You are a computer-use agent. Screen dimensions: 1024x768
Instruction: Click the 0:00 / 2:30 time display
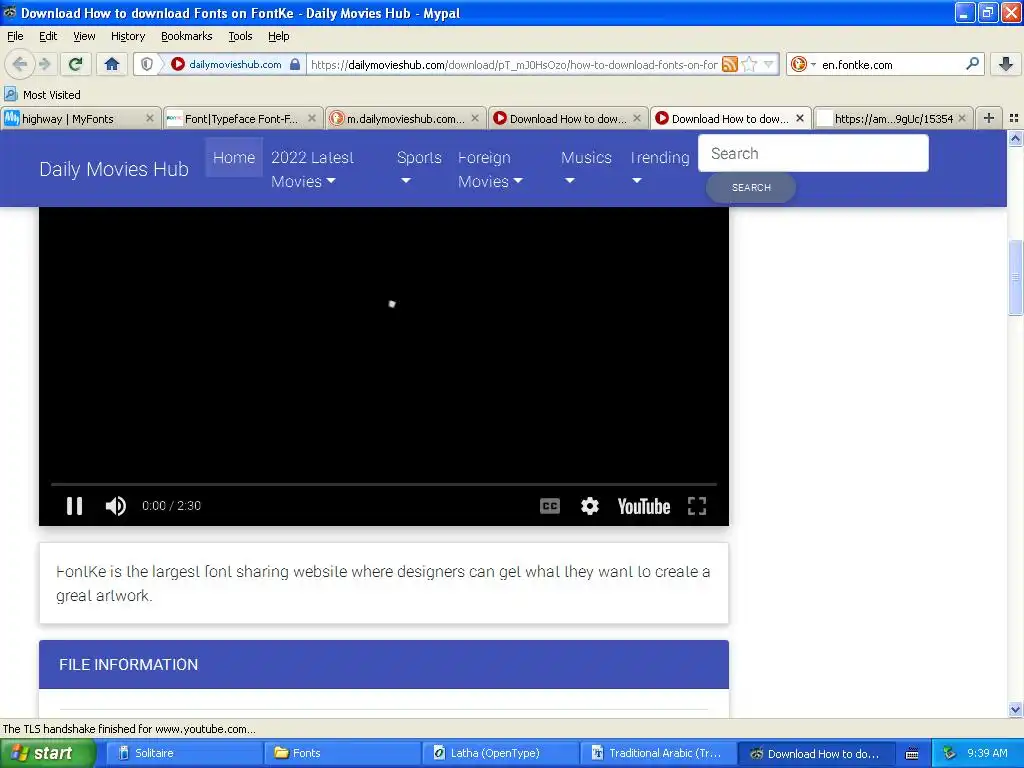pyautogui.click(x=171, y=506)
